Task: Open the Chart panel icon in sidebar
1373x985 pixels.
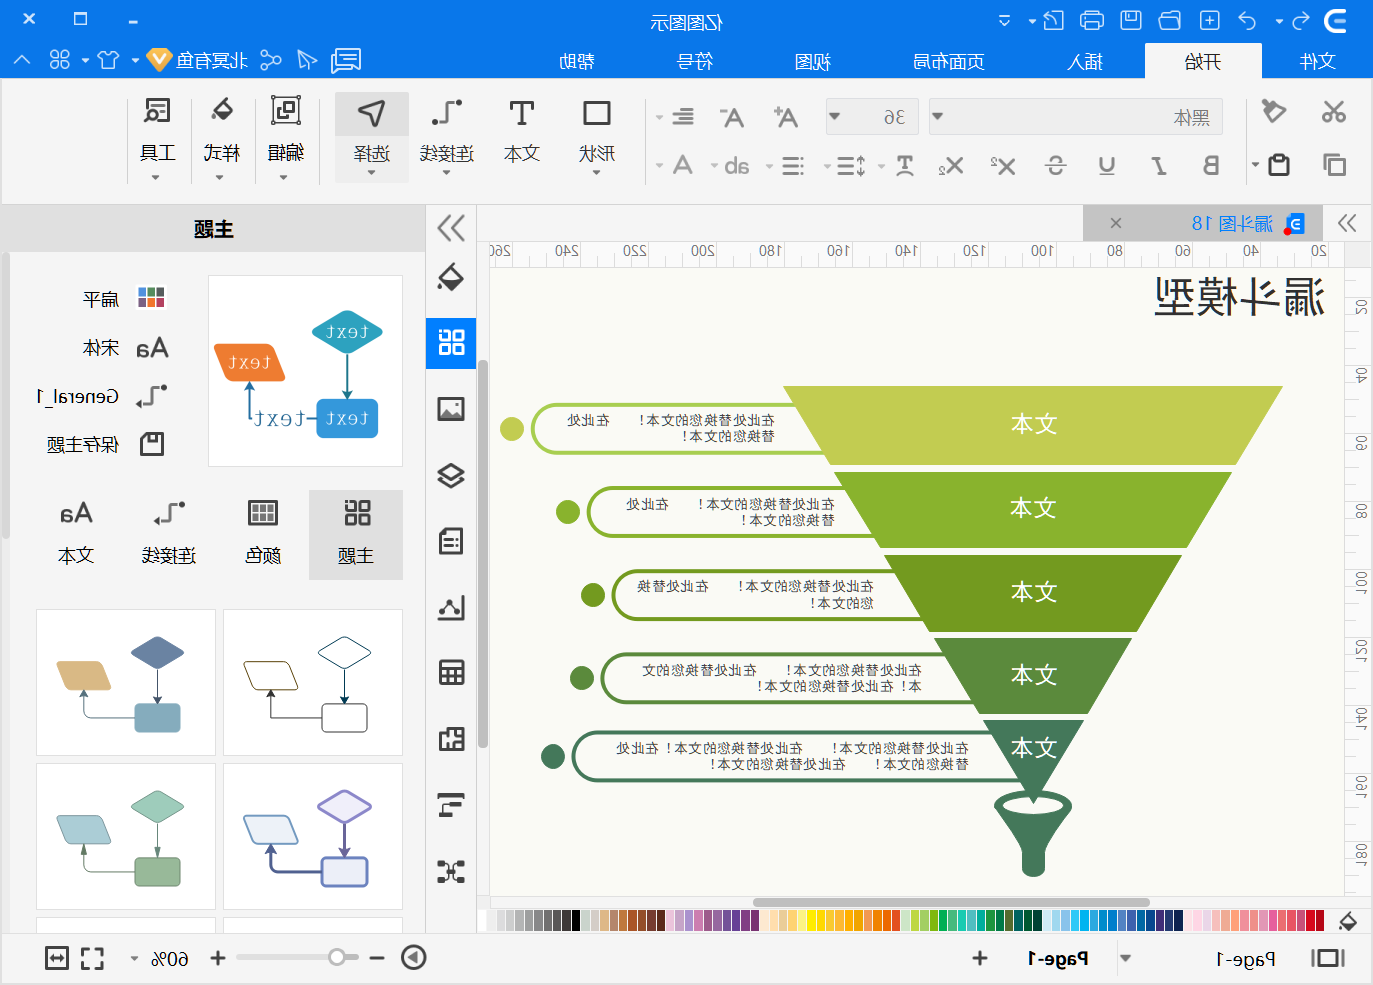Action: click(x=451, y=607)
